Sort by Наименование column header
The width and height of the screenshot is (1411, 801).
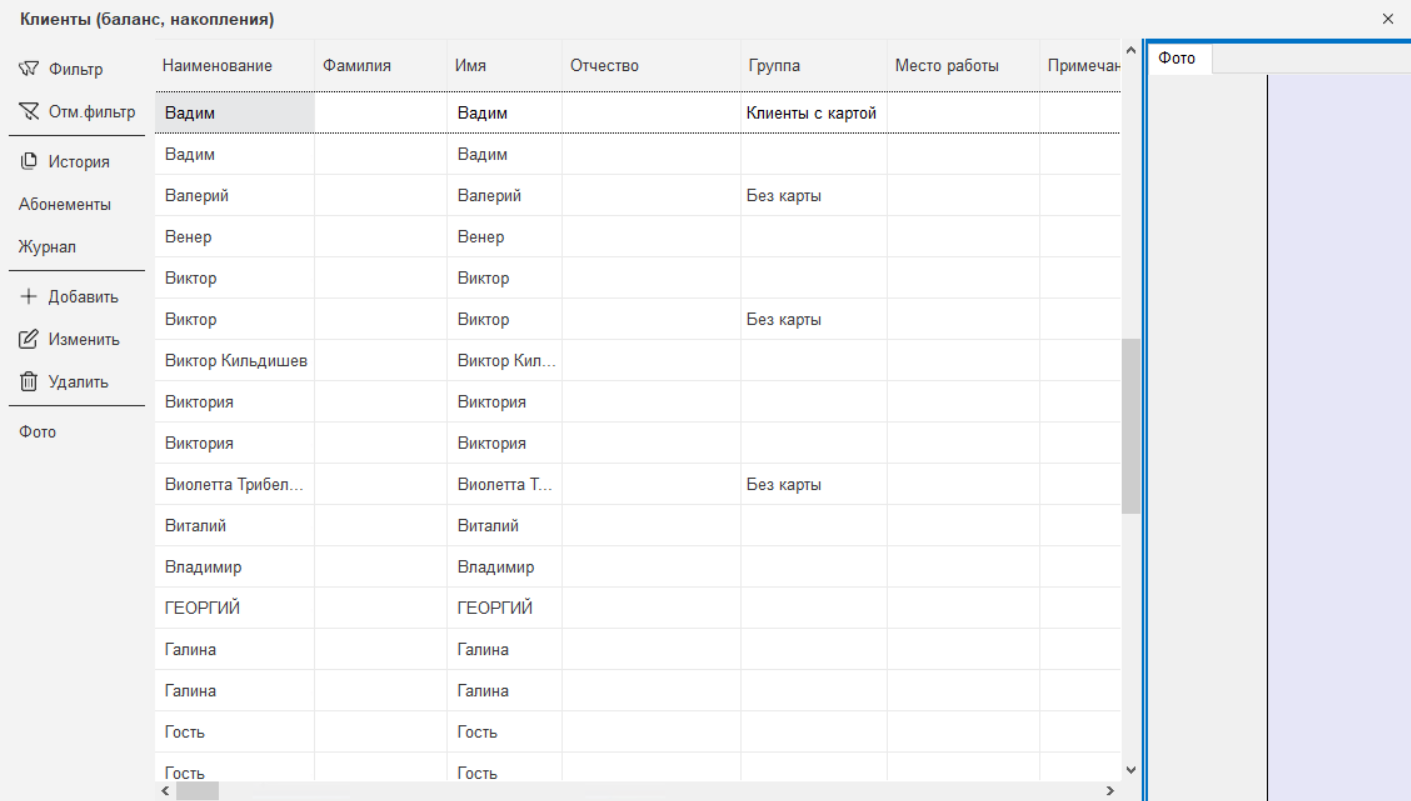(217, 66)
